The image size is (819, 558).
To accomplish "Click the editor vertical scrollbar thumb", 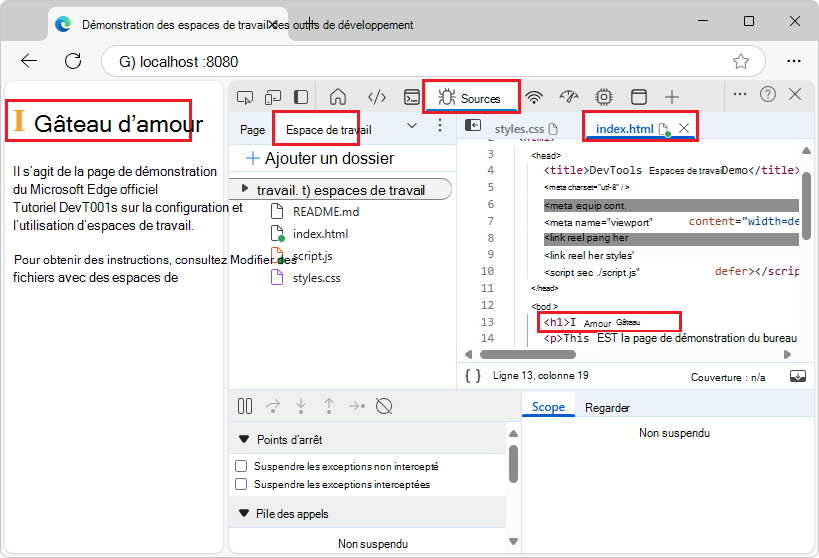I will pyautogui.click(x=806, y=205).
